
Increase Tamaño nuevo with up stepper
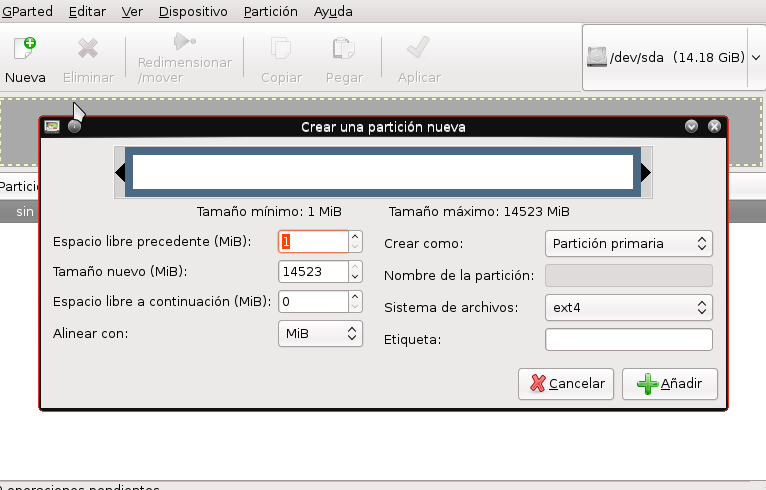click(355, 266)
